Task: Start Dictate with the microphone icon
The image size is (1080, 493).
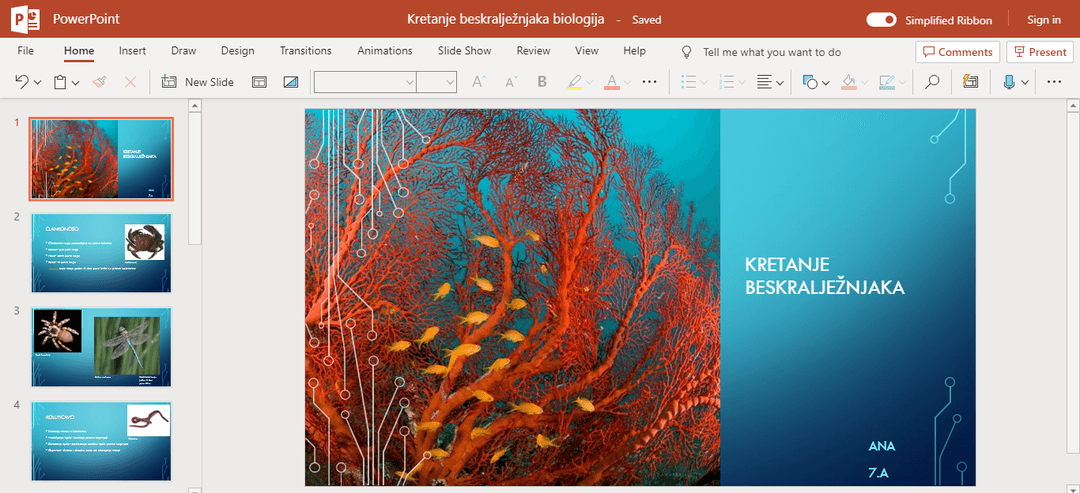Action: (1009, 82)
